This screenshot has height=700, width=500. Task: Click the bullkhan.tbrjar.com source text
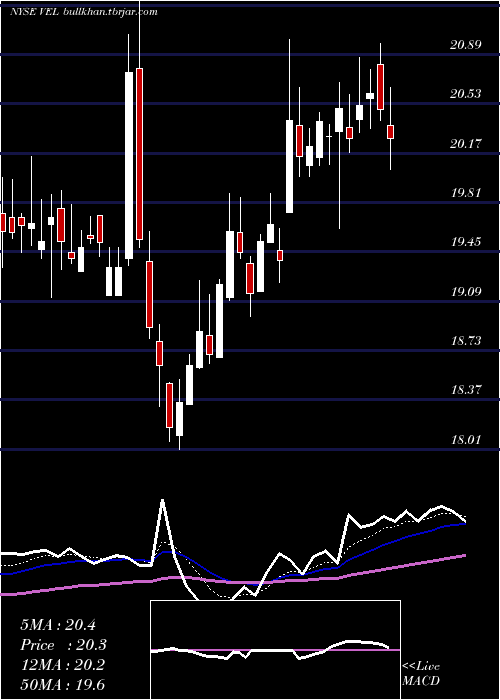click(111, 12)
